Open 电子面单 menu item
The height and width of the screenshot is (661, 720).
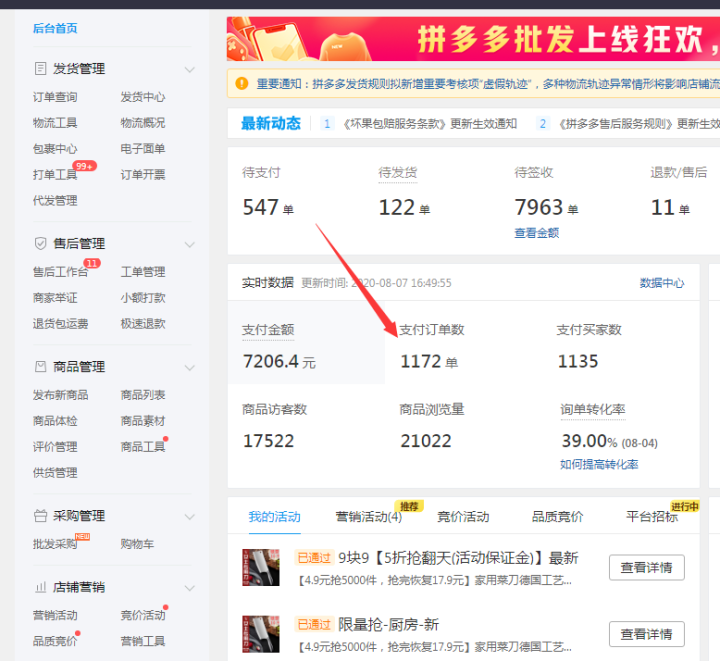[143, 149]
